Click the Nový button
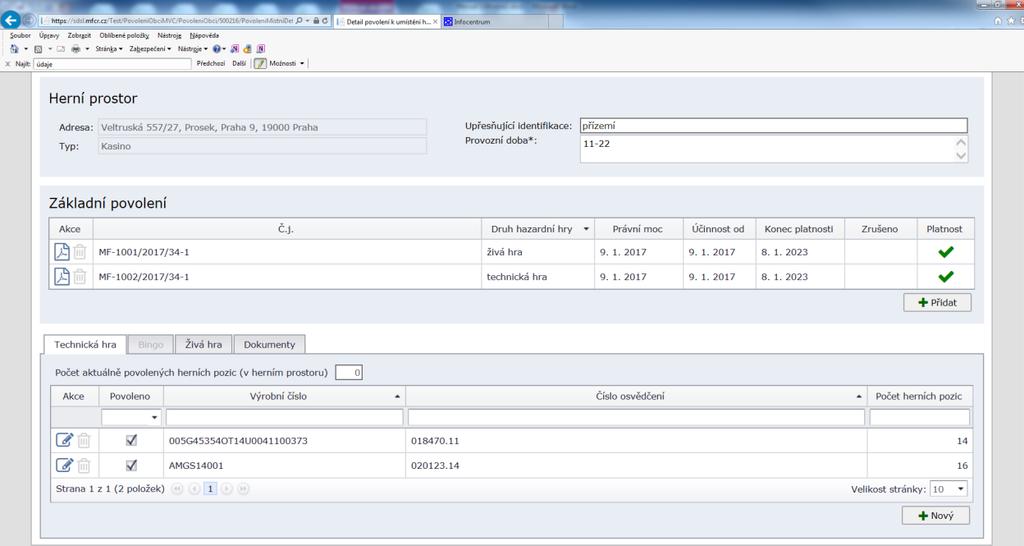The image size is (1024, 546). 936,515
